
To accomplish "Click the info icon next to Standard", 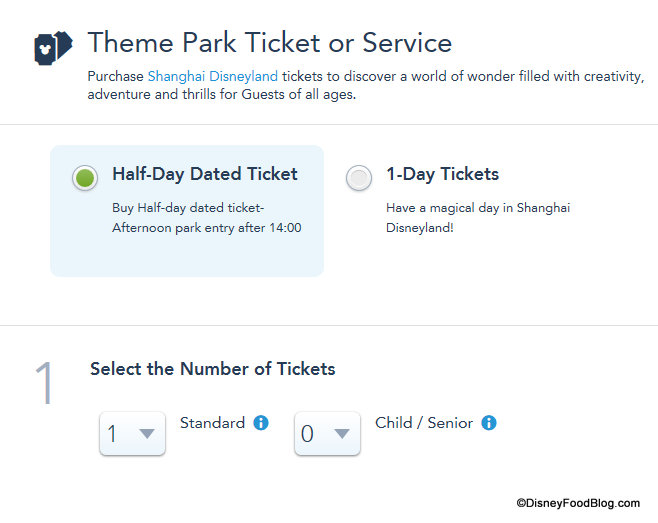I will [x=261, y=423].
